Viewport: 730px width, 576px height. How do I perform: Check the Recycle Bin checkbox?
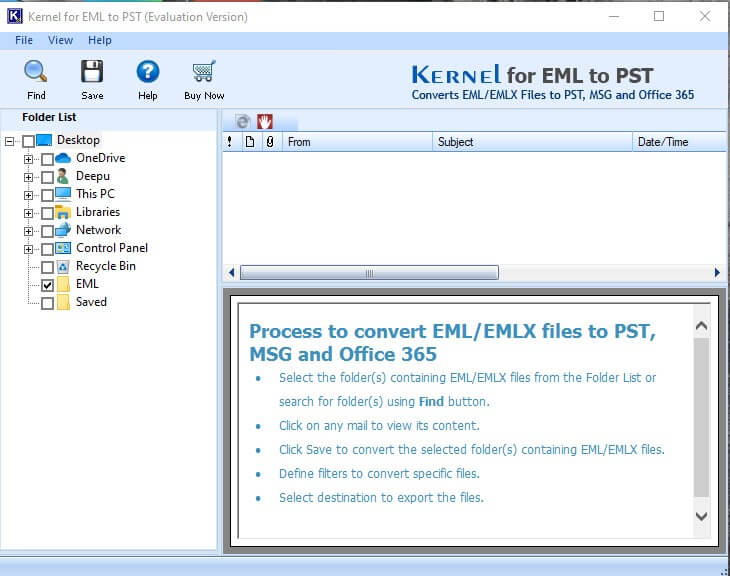47,267
